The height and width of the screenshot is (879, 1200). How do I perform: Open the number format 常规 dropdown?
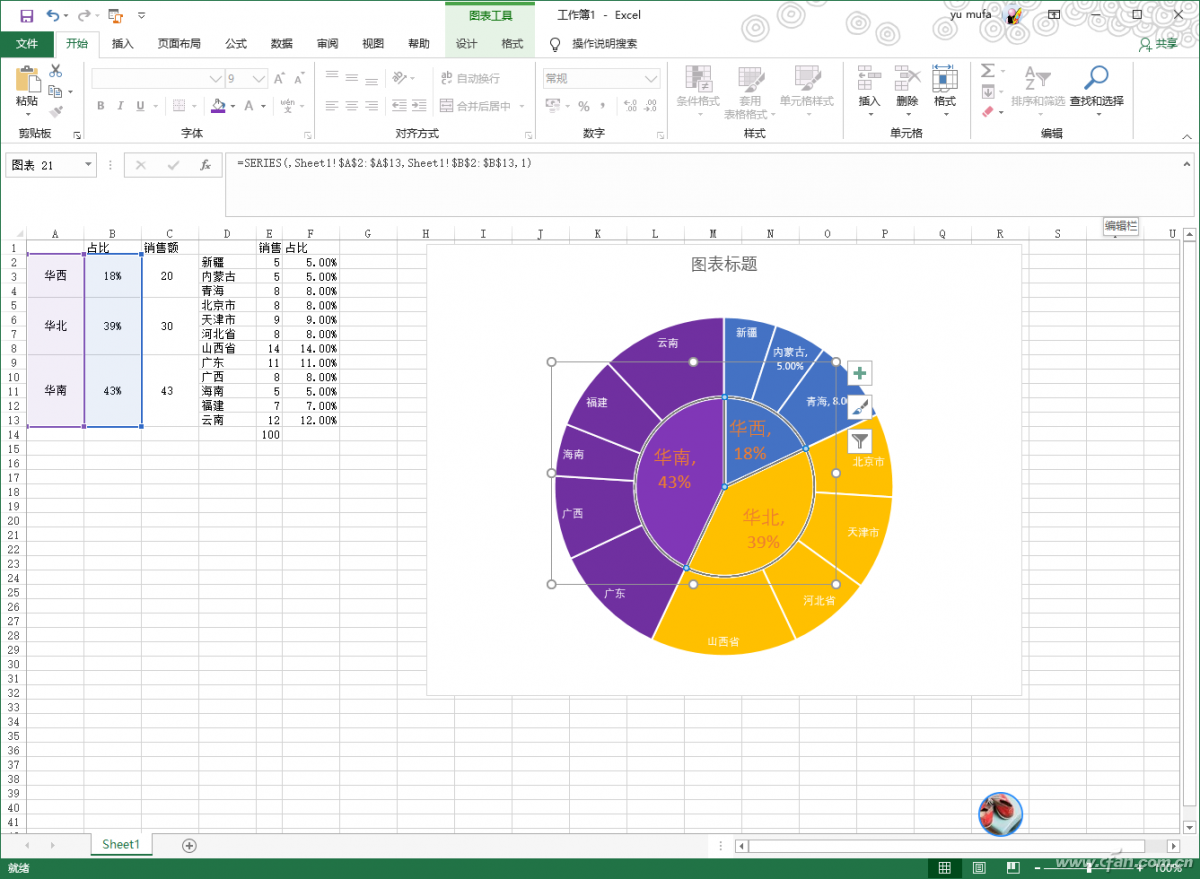tap(651, 78)
